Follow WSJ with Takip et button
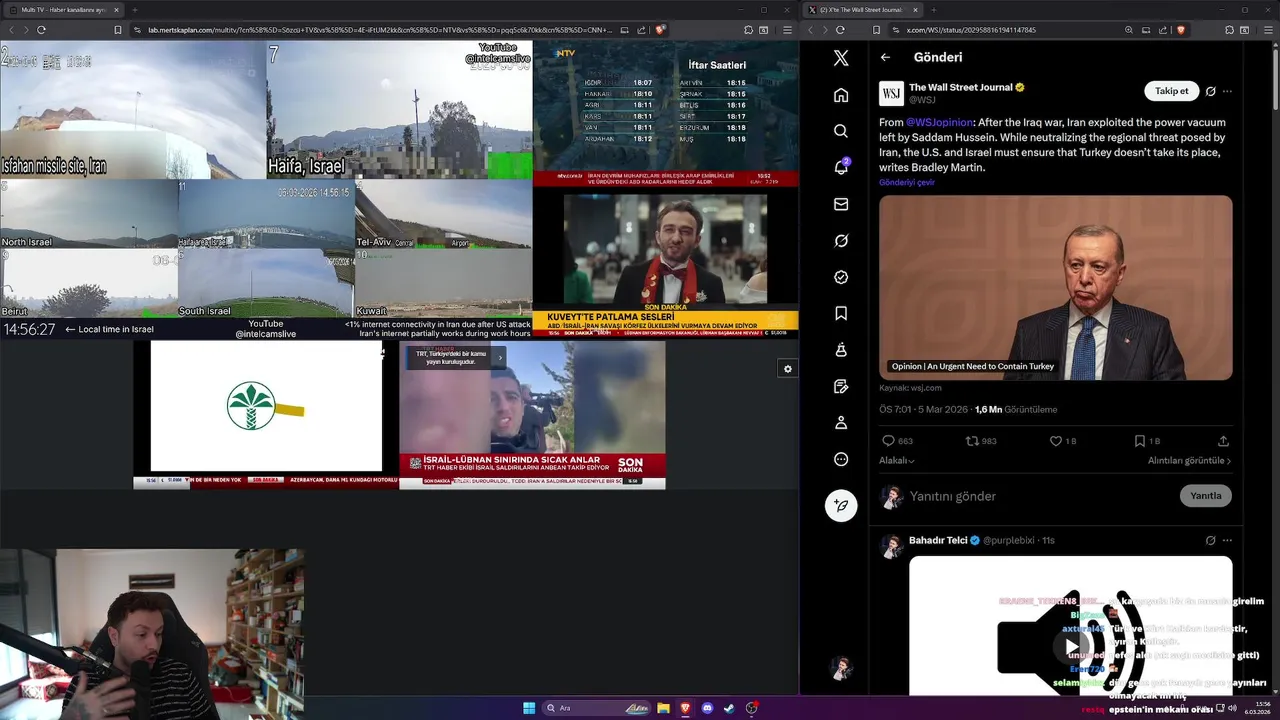Screen dimensions: 1280x720 pyautogui.click(x=1171, y=91)
